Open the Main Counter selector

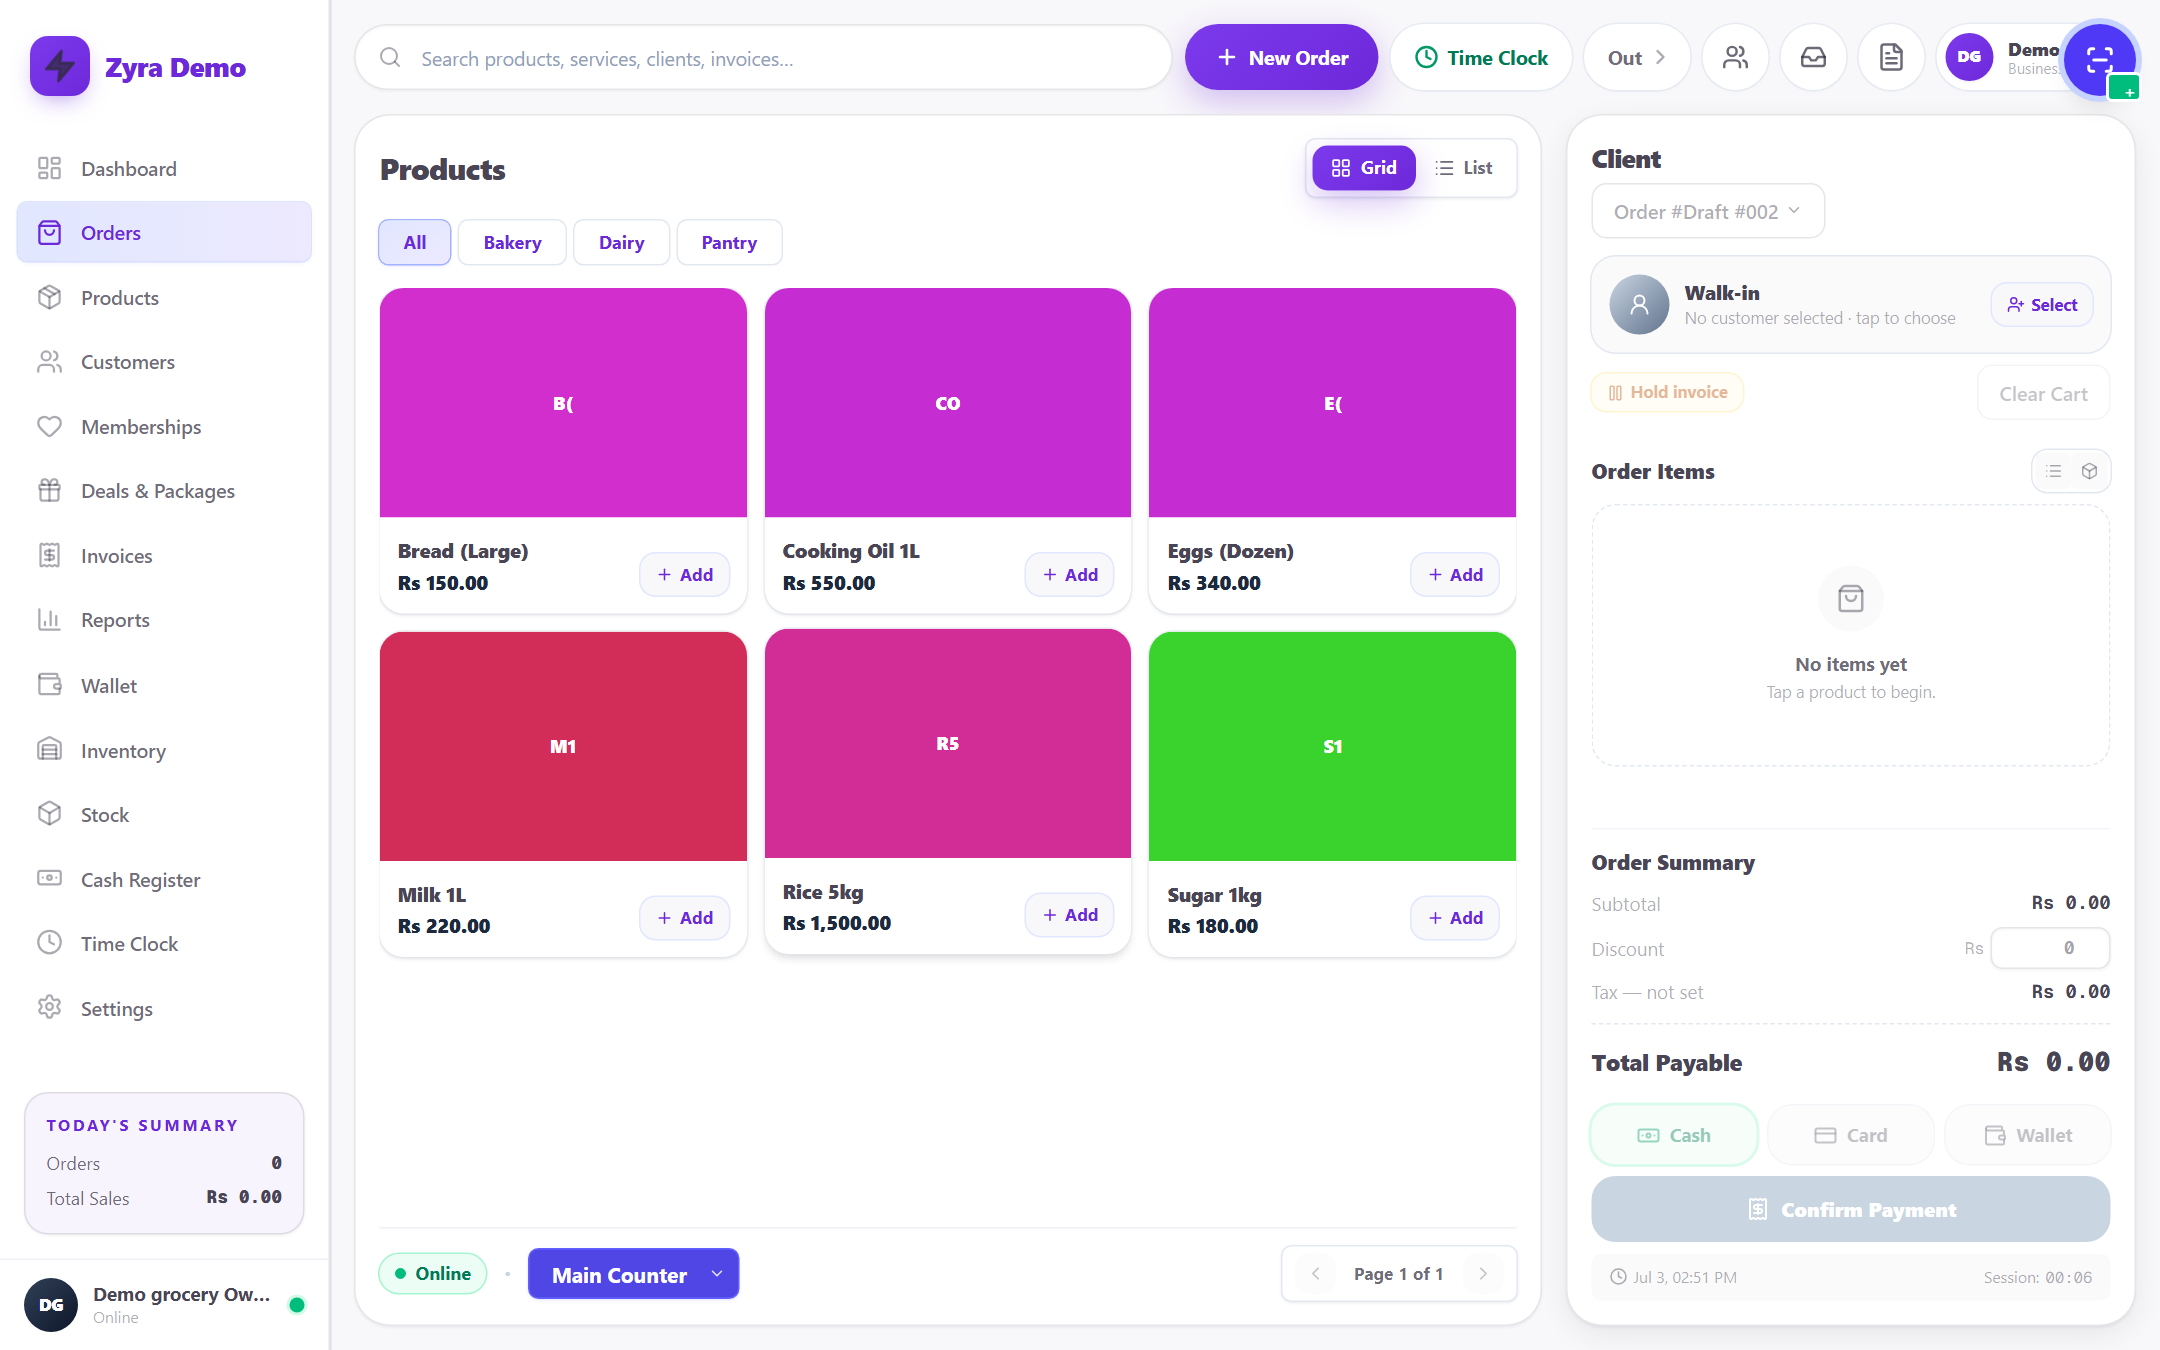pos(633,1274)
